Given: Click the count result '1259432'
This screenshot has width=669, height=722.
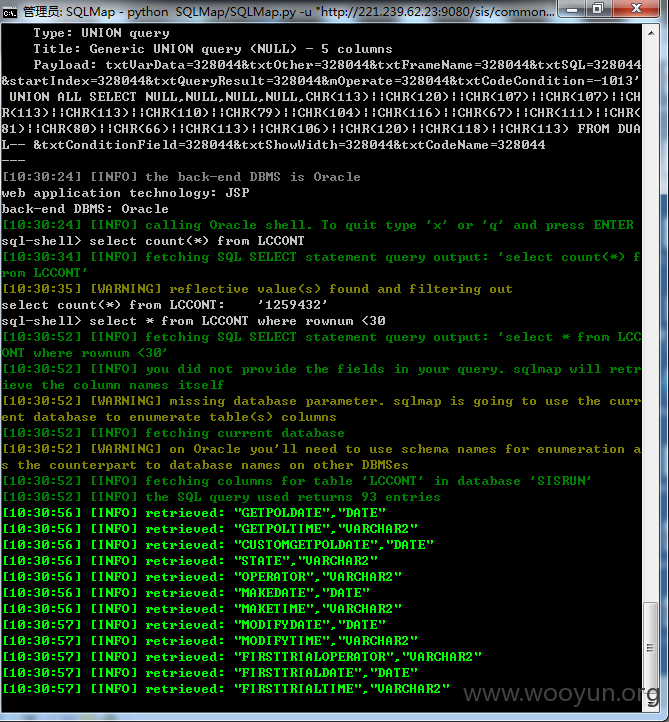Looking at the screenshot, I should click(x=292, y=305).
